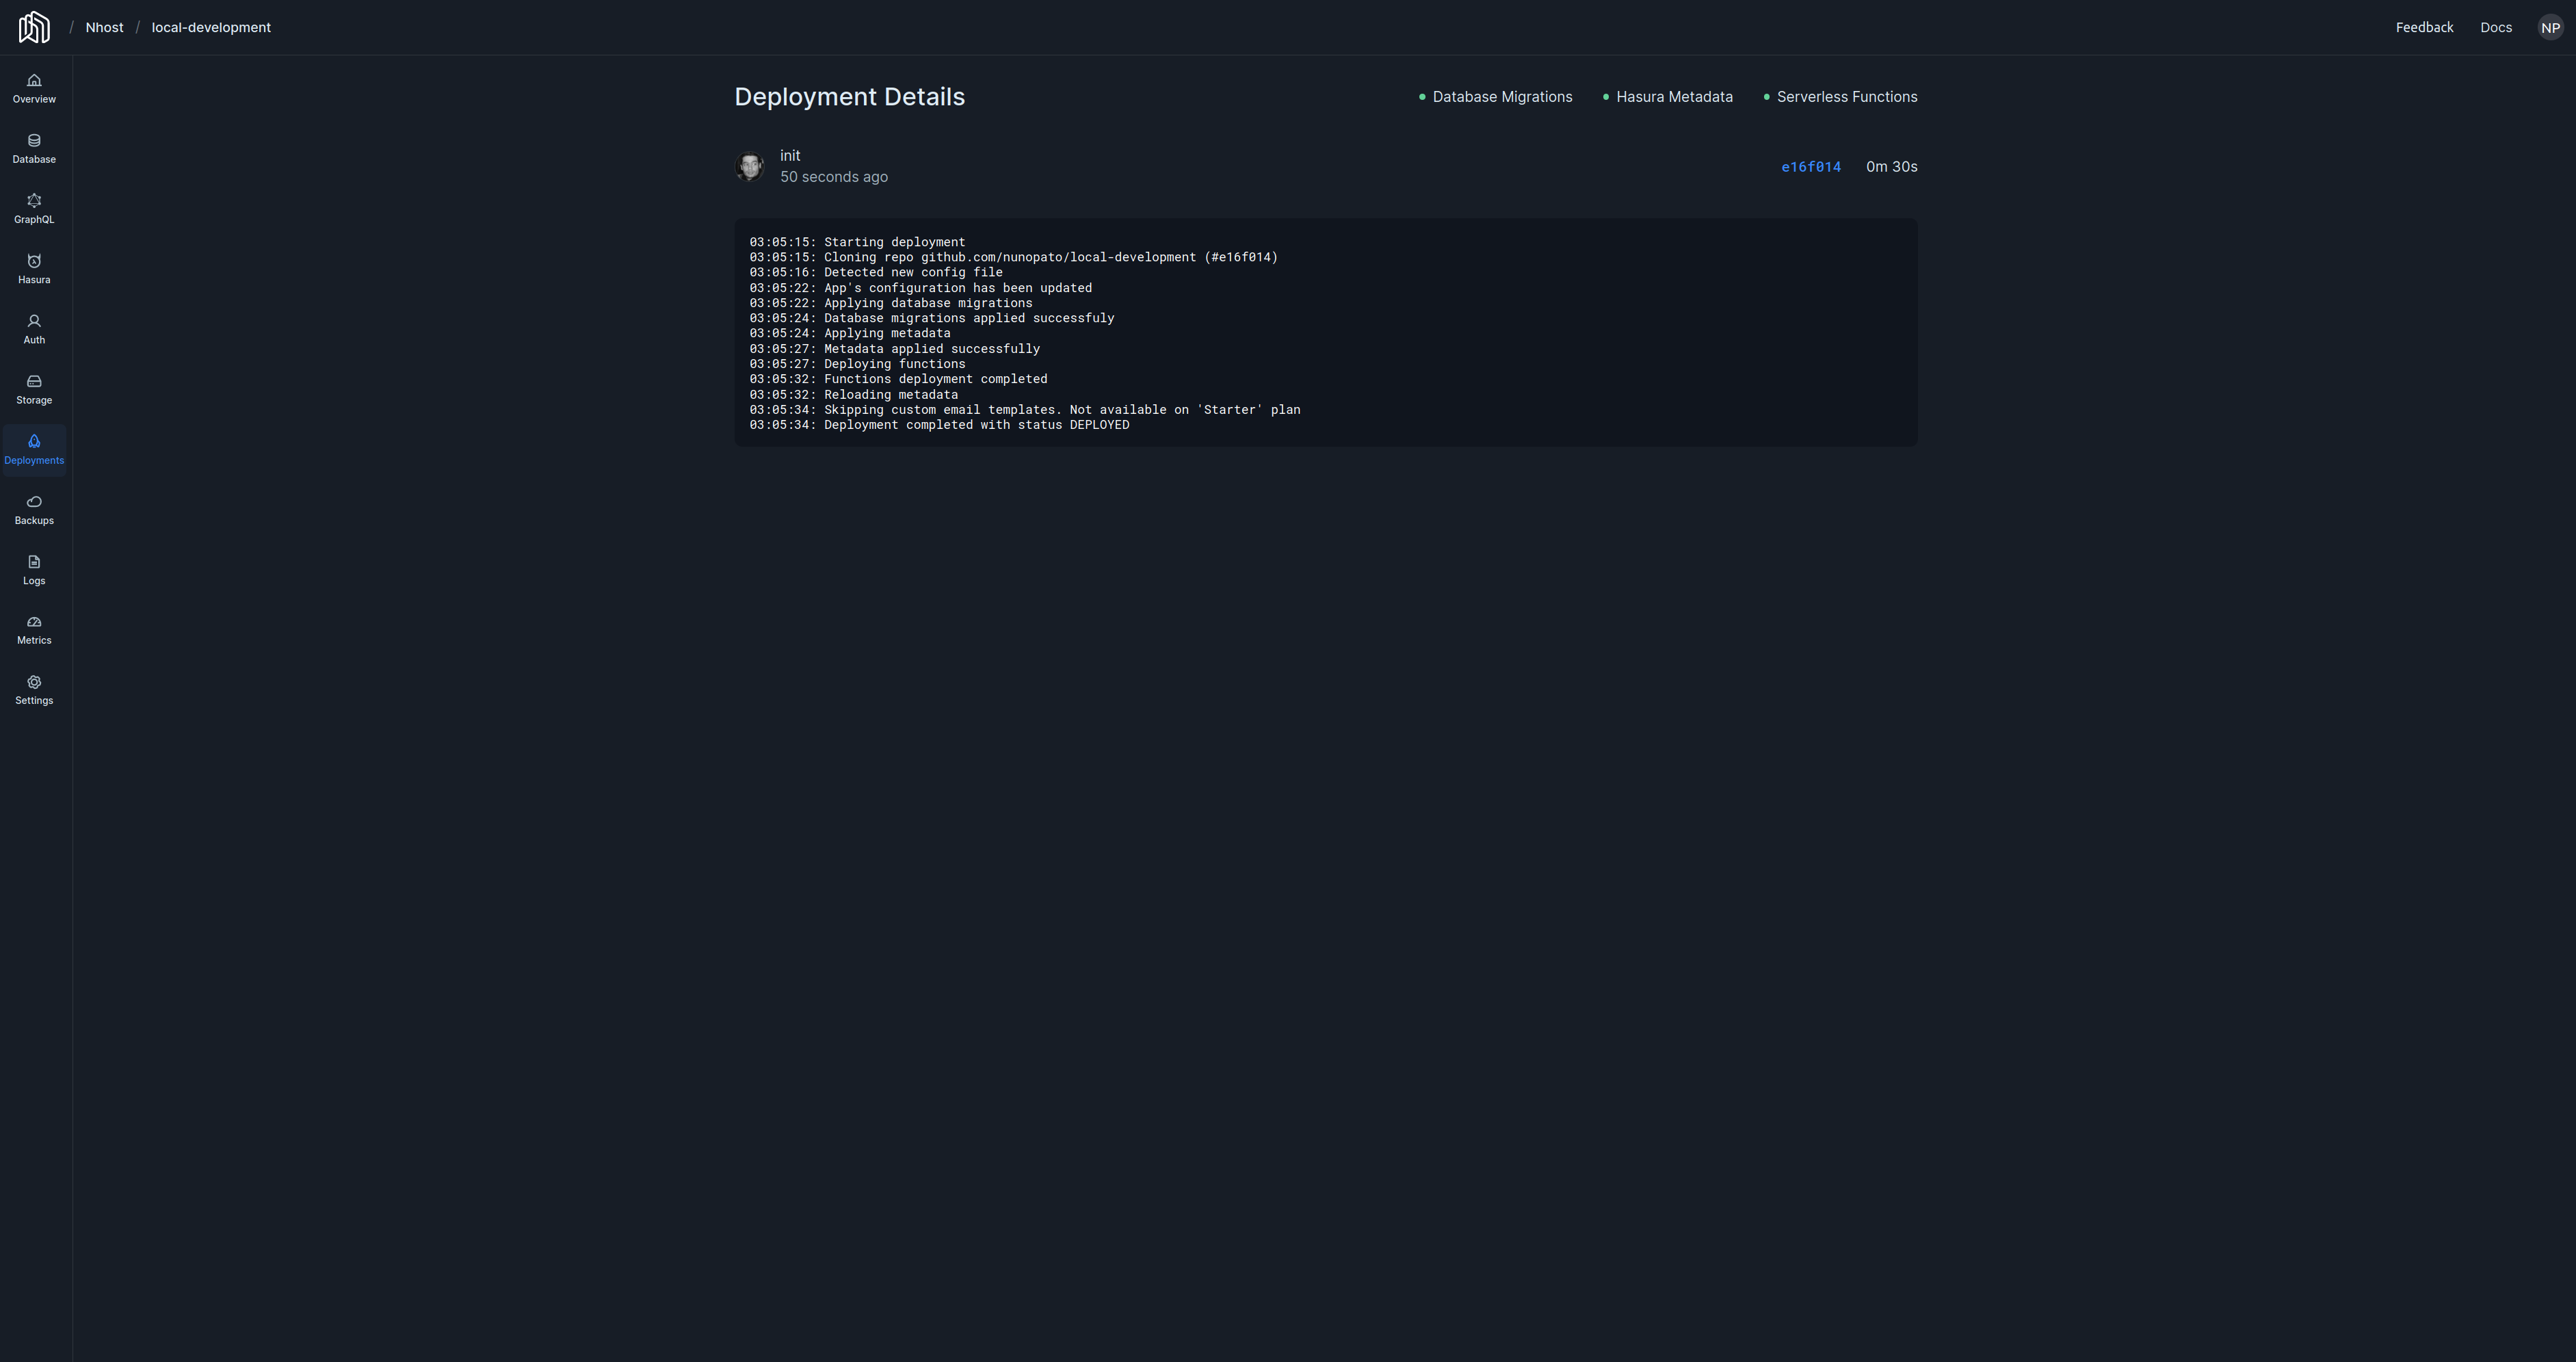Open the Storage section
The image size is (2576, 1362).
tap(34, 389)
